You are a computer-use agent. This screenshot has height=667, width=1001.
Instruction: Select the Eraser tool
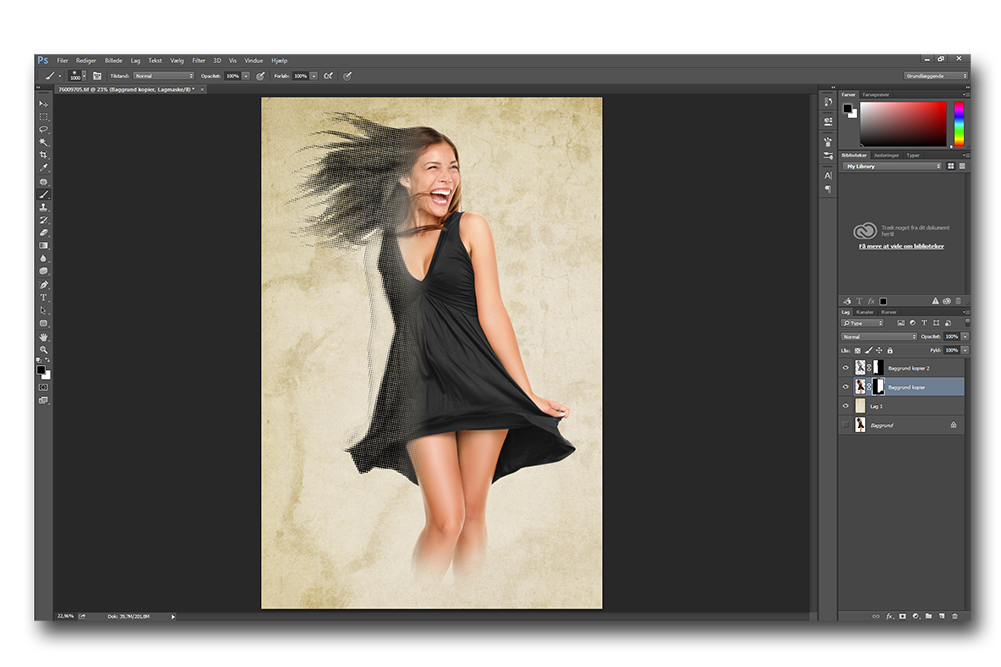43,232
